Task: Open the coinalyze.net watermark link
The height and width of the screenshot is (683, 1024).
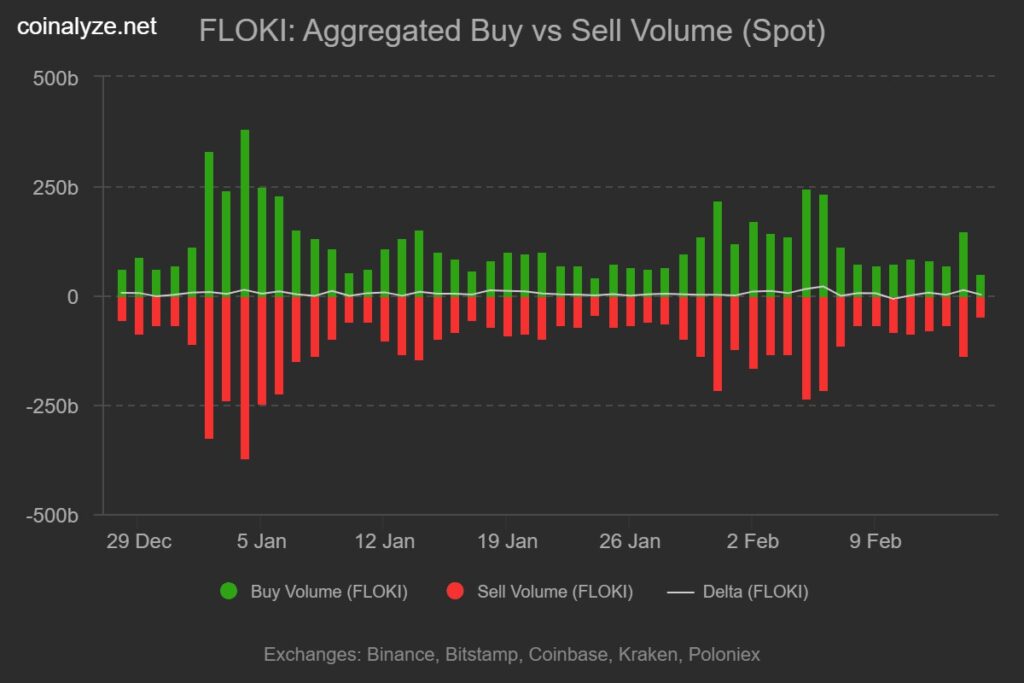Action: [88, 27]
